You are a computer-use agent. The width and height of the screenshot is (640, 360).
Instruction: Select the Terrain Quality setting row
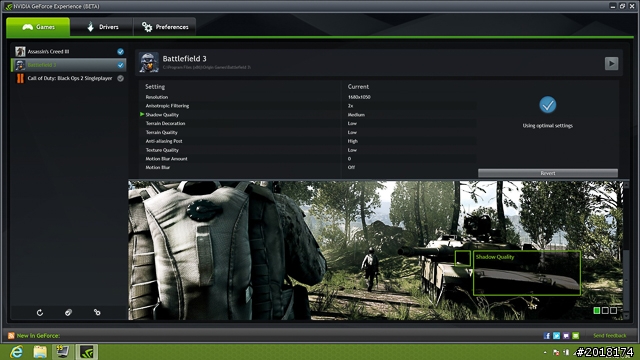(x=308, y=132)
